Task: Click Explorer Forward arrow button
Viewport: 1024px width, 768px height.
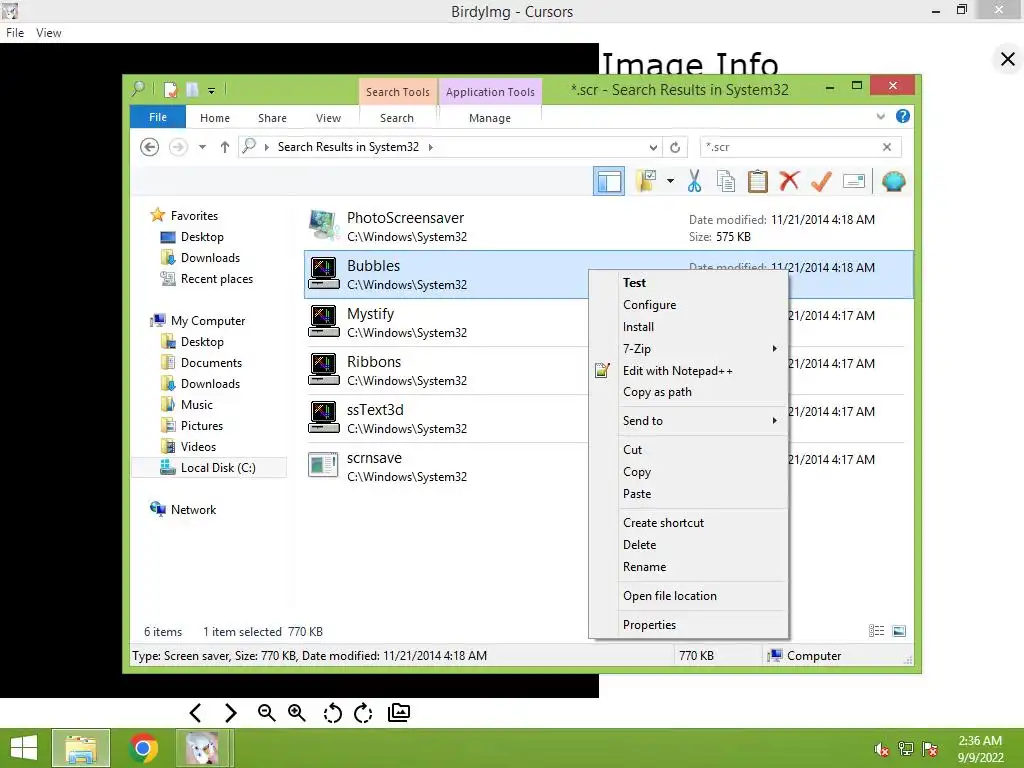Action: coord(178,147)
